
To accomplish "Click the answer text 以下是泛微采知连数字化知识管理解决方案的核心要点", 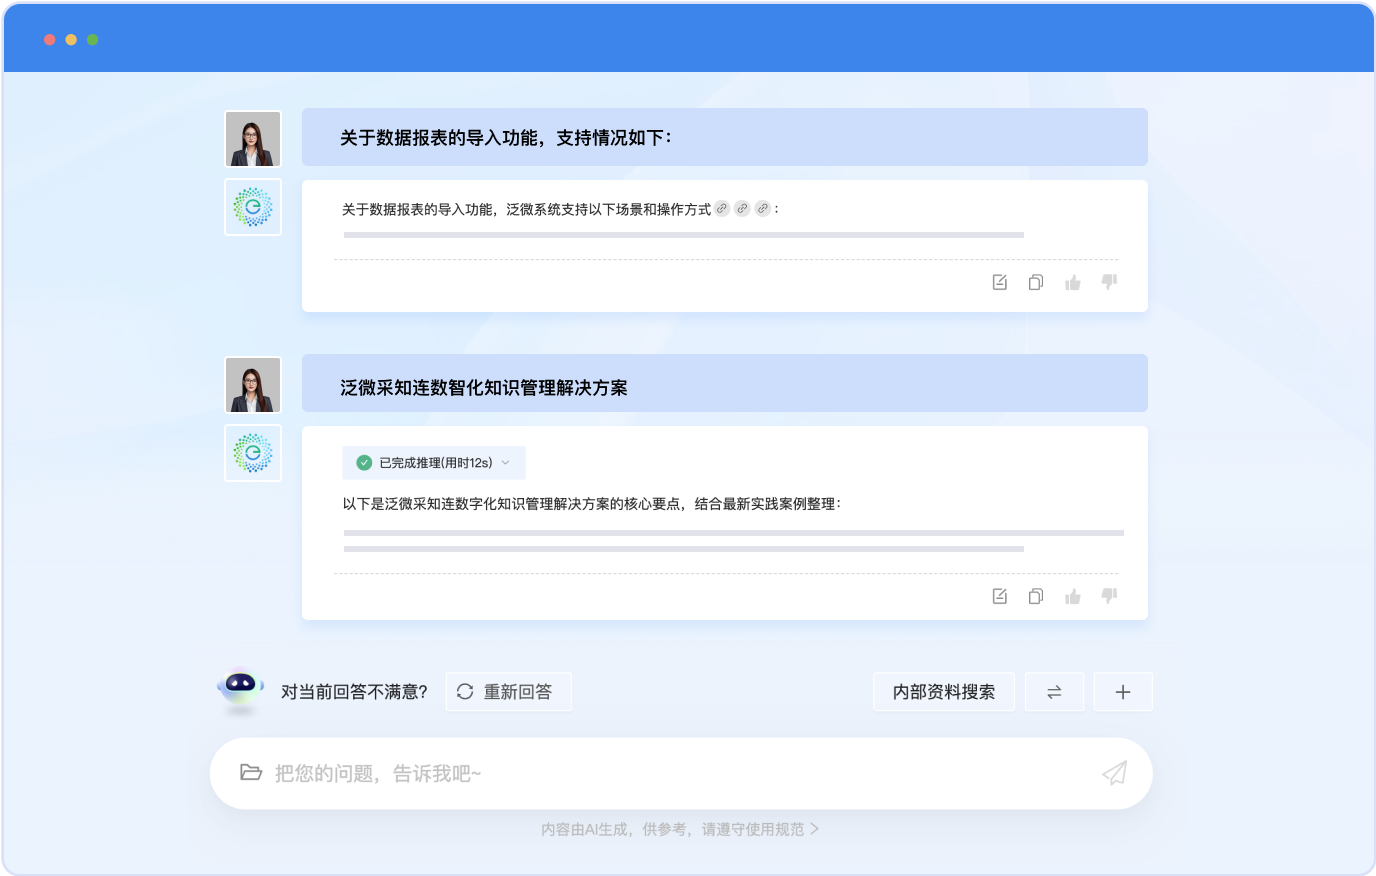I will 512,504.
